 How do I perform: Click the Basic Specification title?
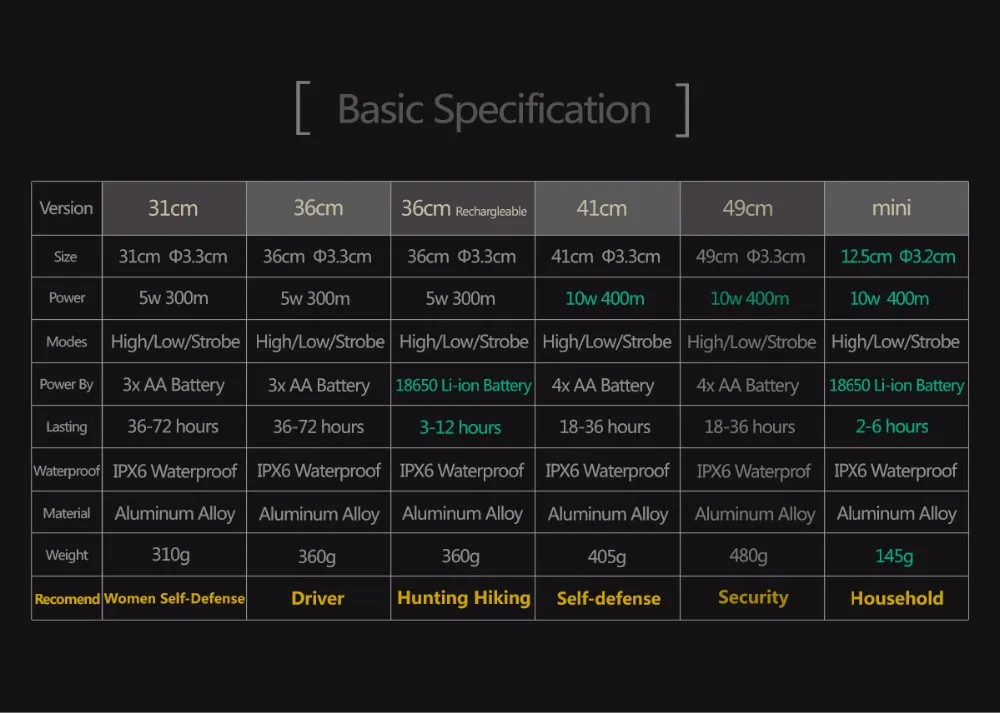(494, 109)
